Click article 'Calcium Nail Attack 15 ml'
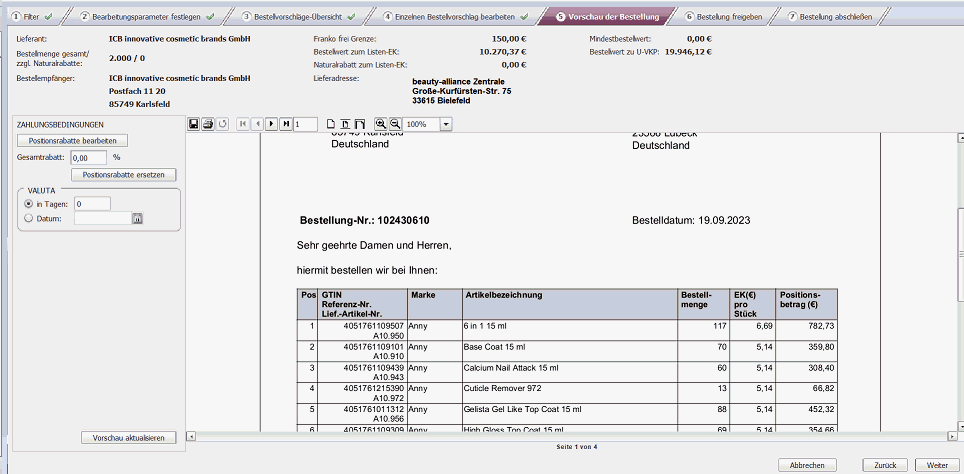The height and width of the screenshot is (474, 964). (512, 368)
